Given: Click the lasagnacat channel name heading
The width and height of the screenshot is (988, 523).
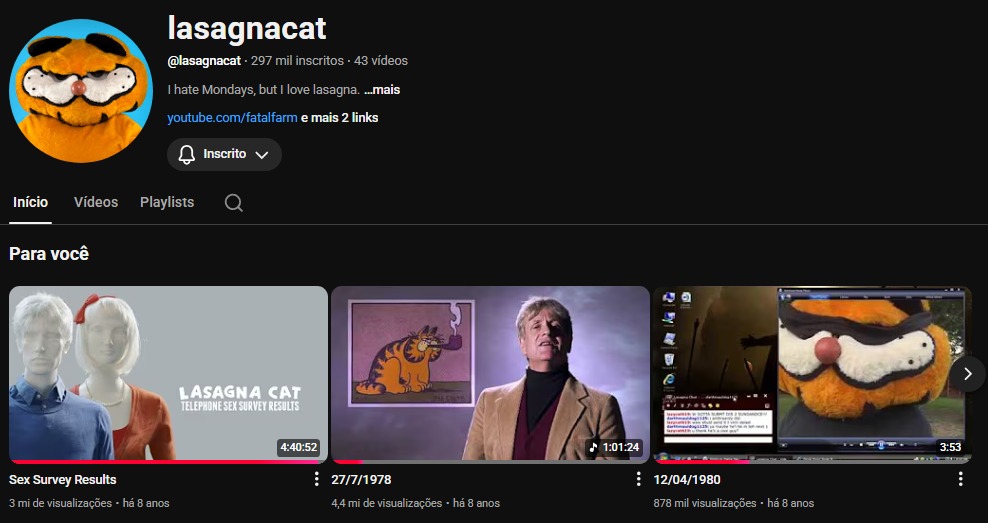Looking at the screenshot, I should click(246, 28).
